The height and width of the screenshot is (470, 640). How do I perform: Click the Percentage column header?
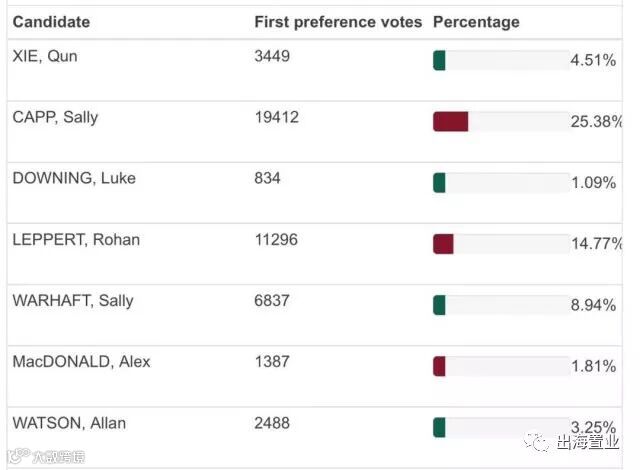tap(476, 22)
